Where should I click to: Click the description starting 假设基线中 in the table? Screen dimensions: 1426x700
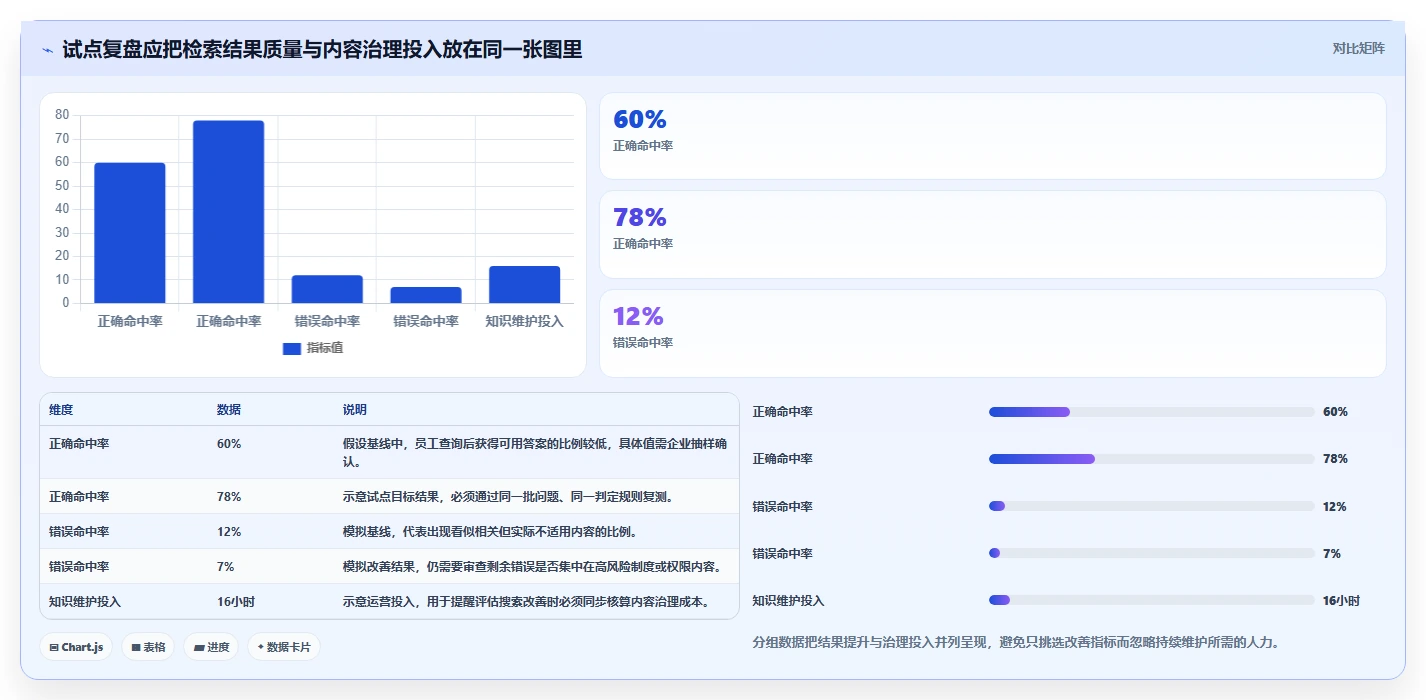coord(535,452)
